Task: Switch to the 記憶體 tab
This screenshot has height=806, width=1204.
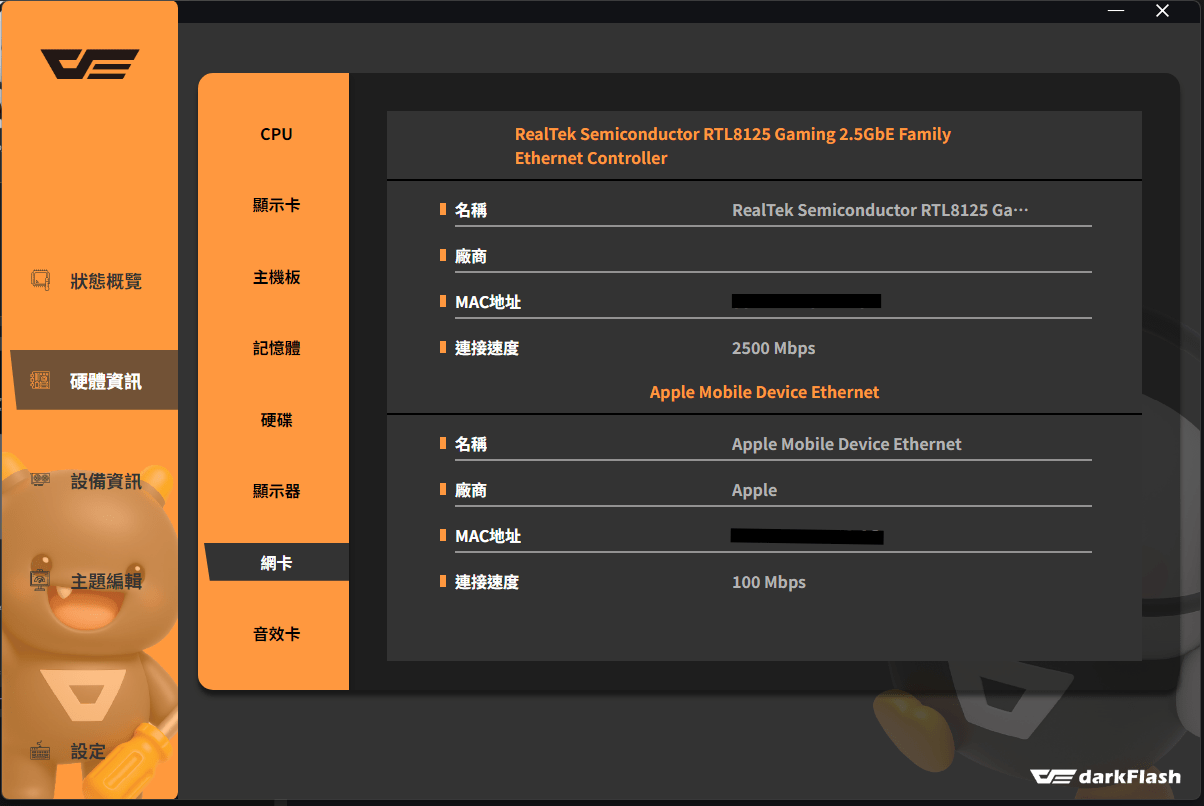Action: click(x=276, y=348)
